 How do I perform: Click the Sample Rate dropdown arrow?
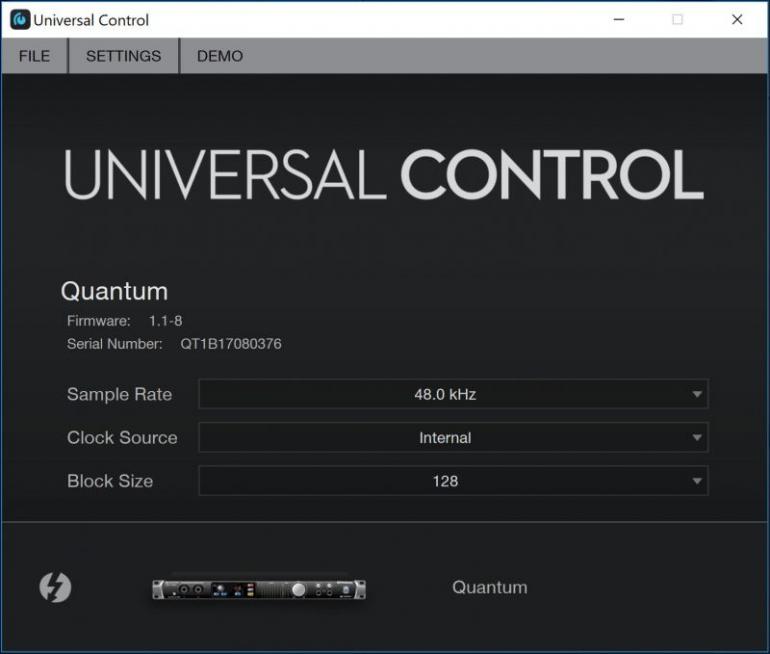696,394
